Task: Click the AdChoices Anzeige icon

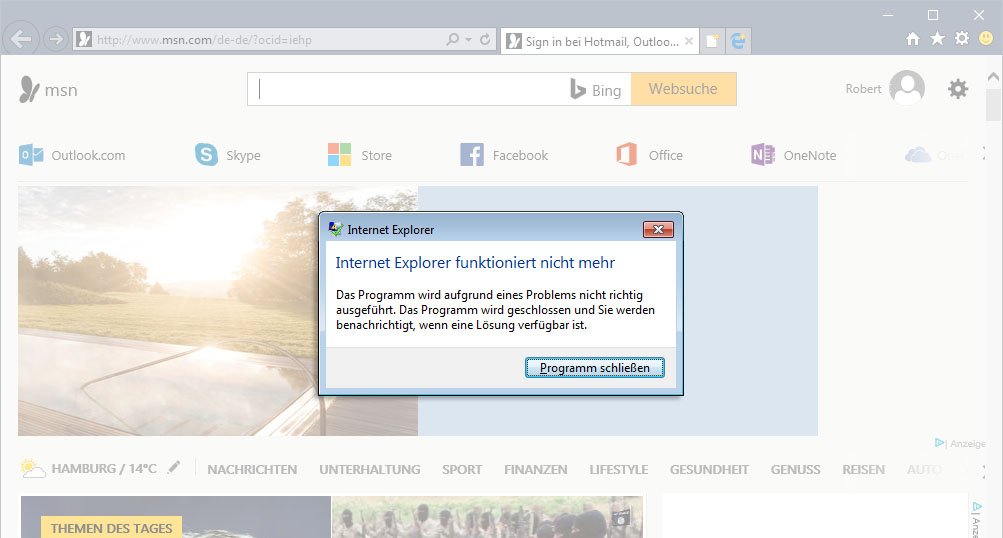Action: click(x=940, y=443)
